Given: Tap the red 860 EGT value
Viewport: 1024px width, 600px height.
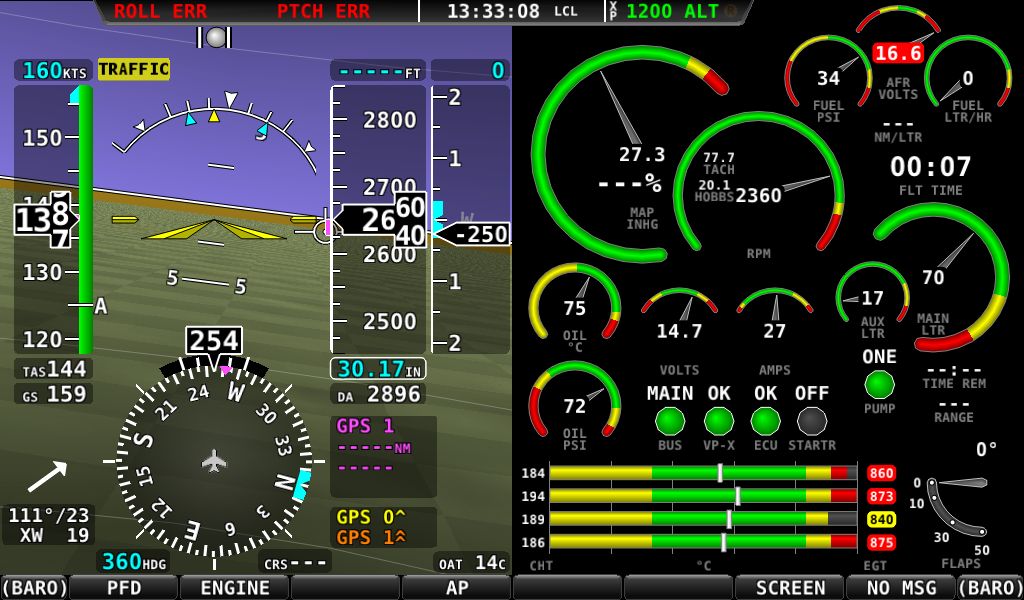Looking at the screenshot, I should (881, 473).
